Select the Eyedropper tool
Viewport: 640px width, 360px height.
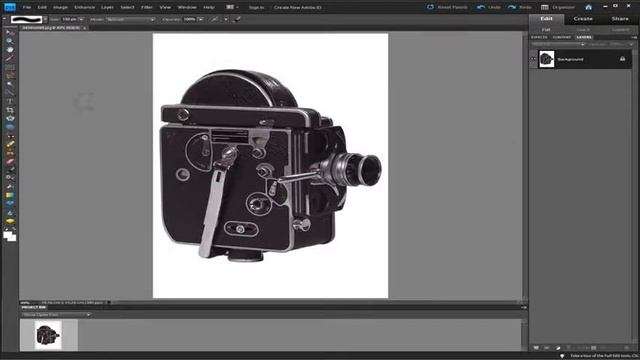click(10, 58)
